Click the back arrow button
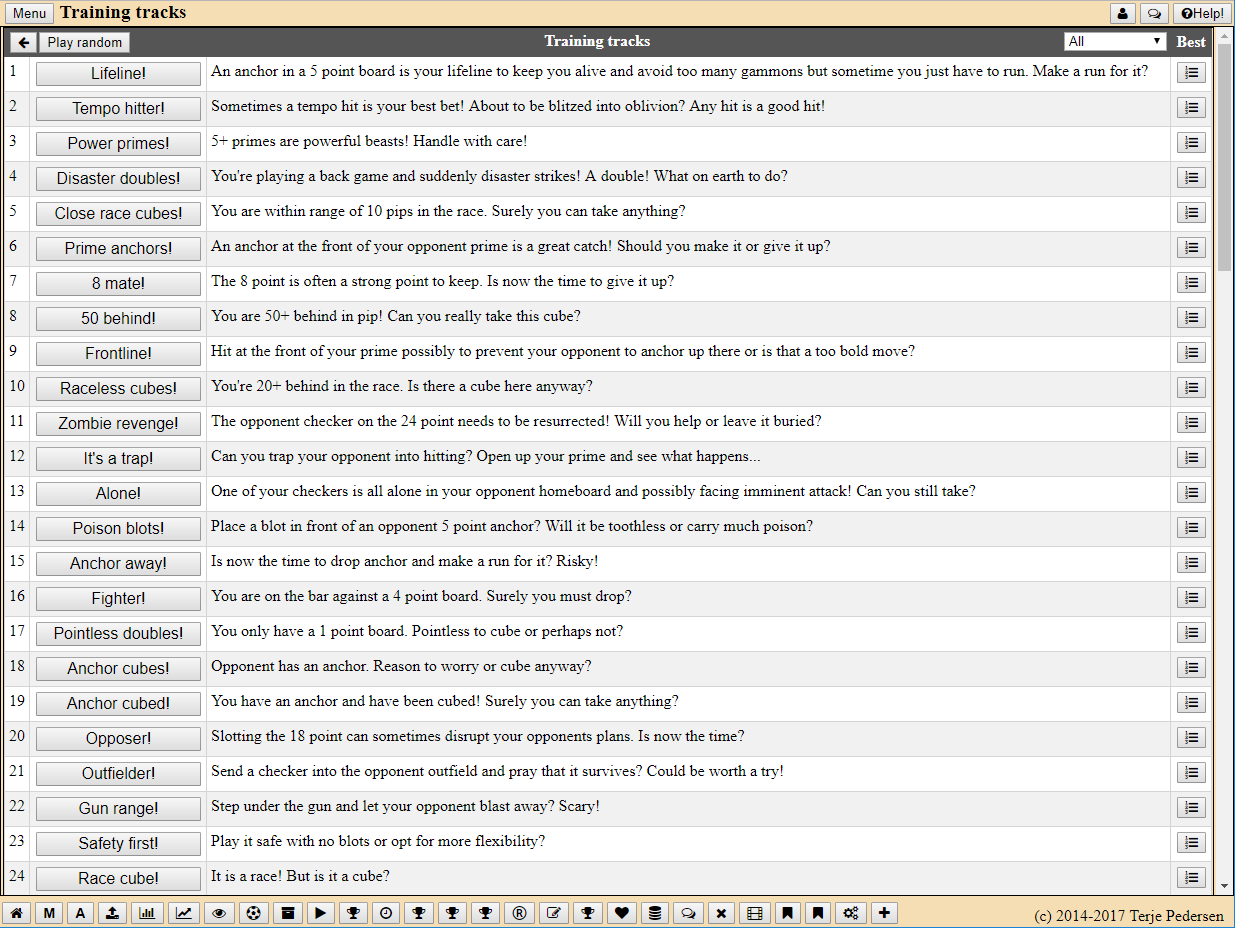This screenshot has width=1235, height=928. coord(23,42)
